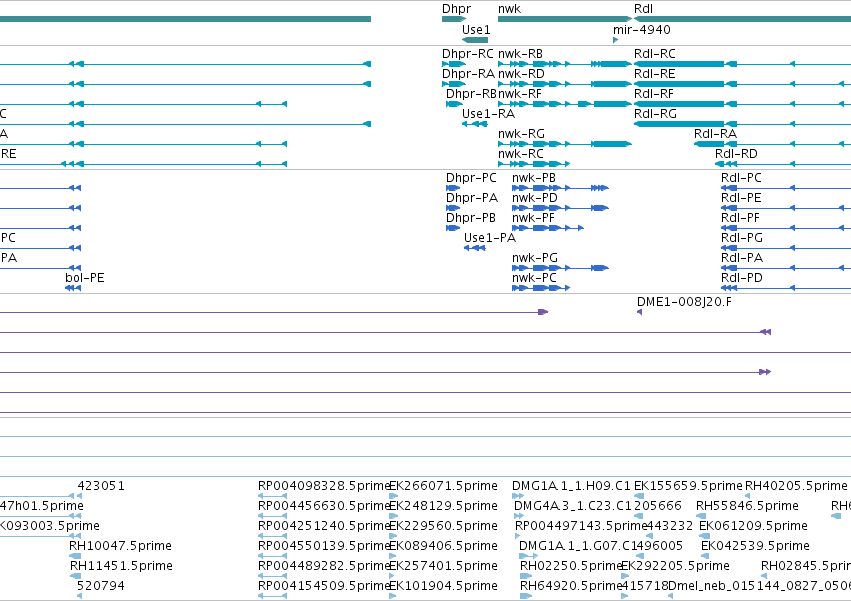This screenshot has width=851, height=601.
Task: Select EST EK266071.5prime
Action: point(393,496)
